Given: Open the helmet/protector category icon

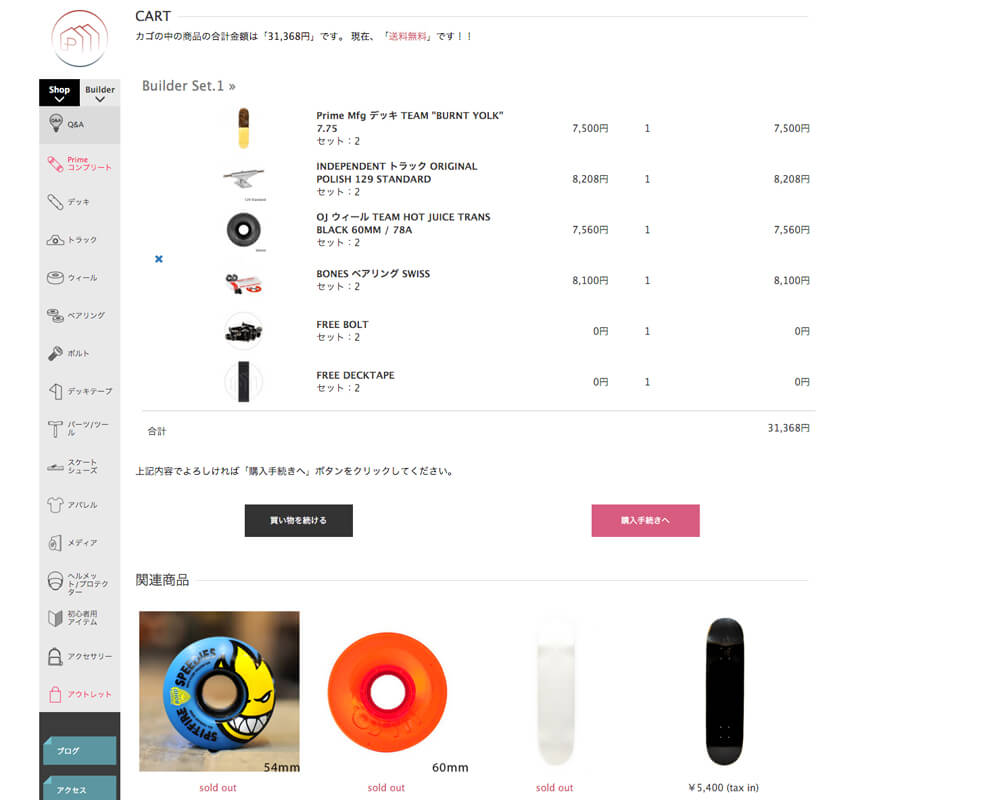Looking at the screenshot, I should 55,581.
